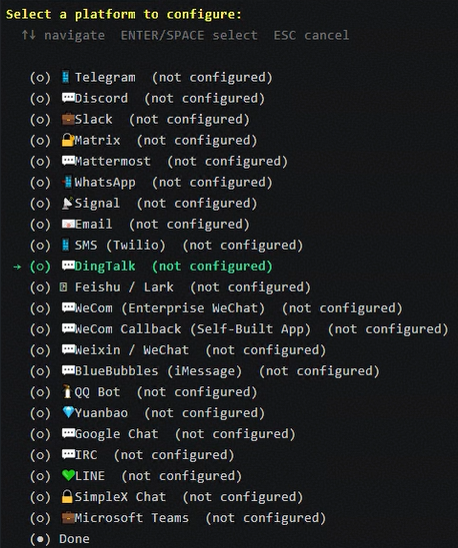This screenshot has width=458, height=548.
Task: Click the Google Chat platform label
Action: [116, 434]
